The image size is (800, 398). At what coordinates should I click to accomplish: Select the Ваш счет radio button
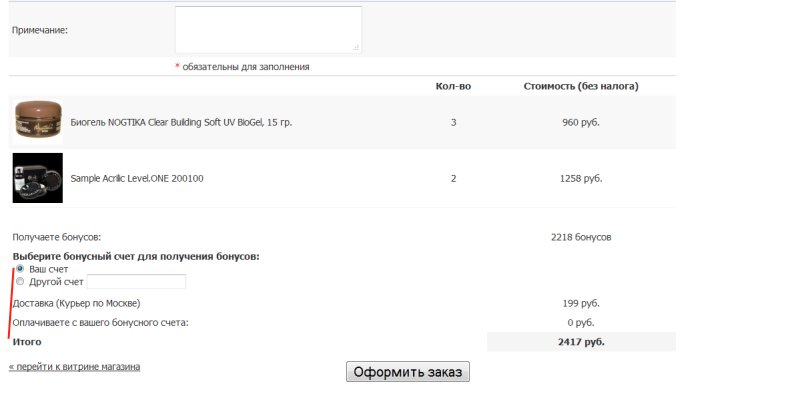[x=20, y=268]
